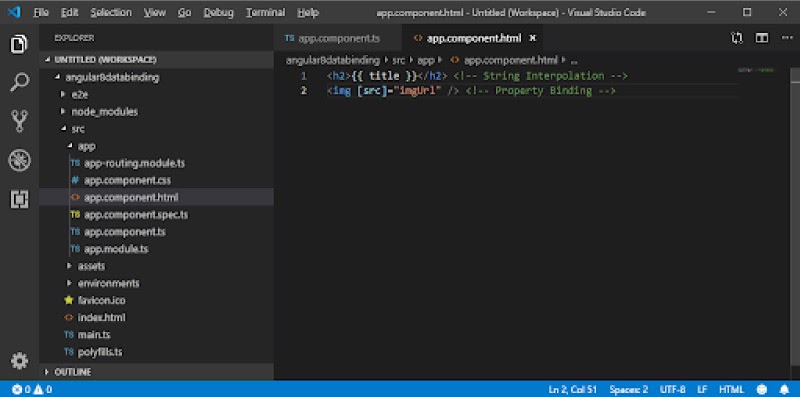Open the Debug menu
This screenshot has width=800, height=397.
click(x=218, y=13)
